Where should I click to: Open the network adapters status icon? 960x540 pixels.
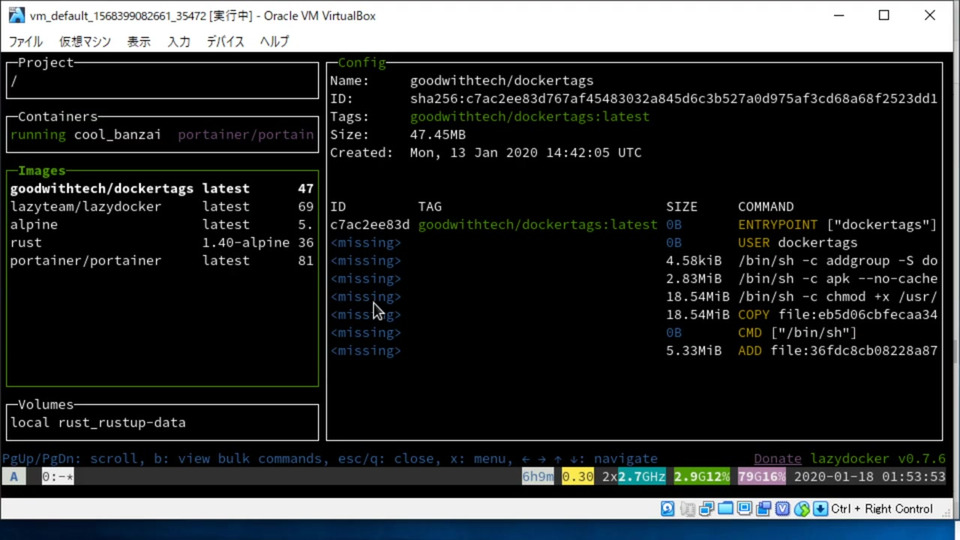(x=706, y=509)
